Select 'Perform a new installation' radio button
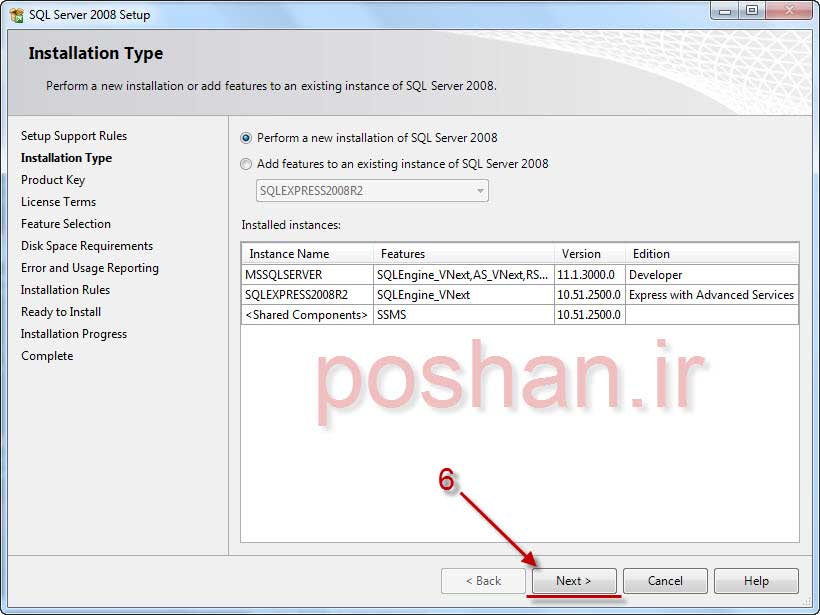This screenshot has height=615, width=820. coord(247,138)
